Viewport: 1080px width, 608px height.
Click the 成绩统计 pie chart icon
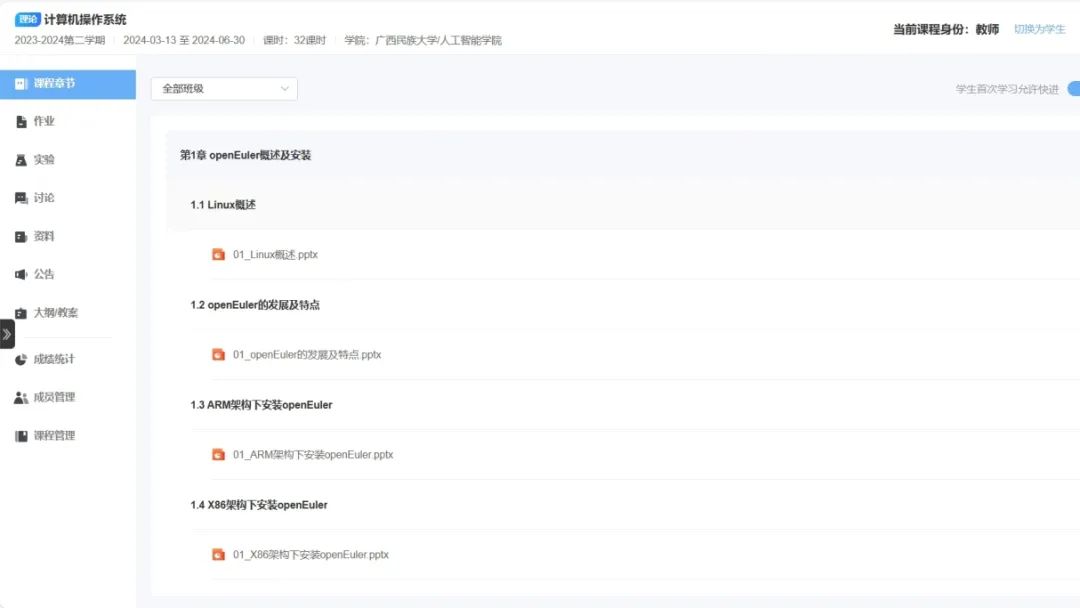pos(21,359)
